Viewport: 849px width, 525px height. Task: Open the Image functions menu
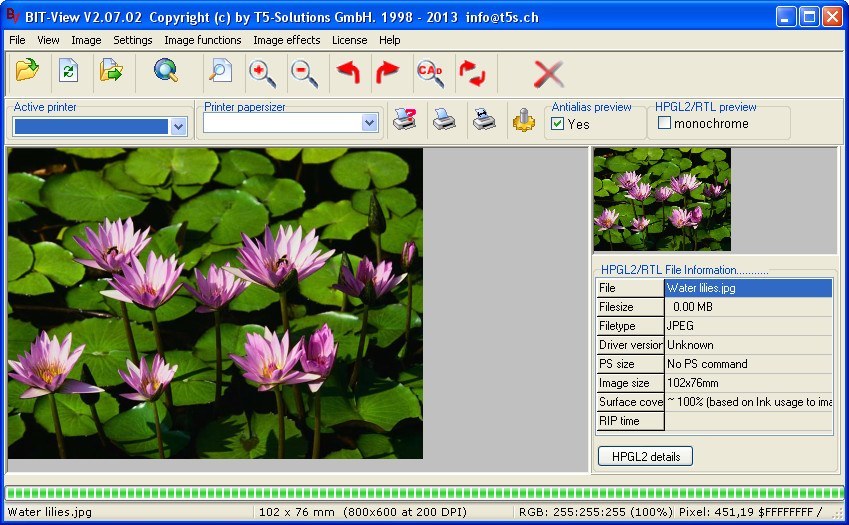tap(203, 40)
